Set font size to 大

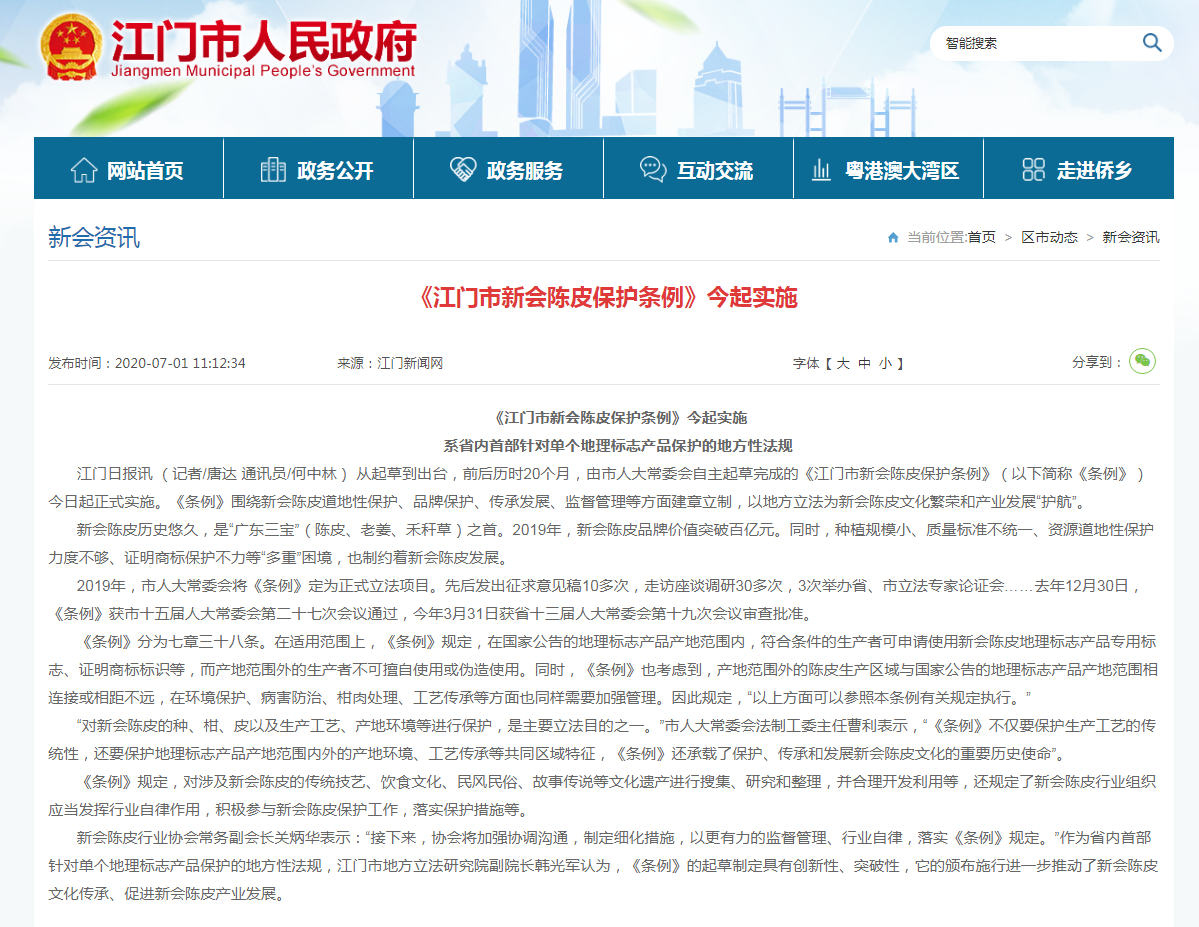(x=843, y=363)
